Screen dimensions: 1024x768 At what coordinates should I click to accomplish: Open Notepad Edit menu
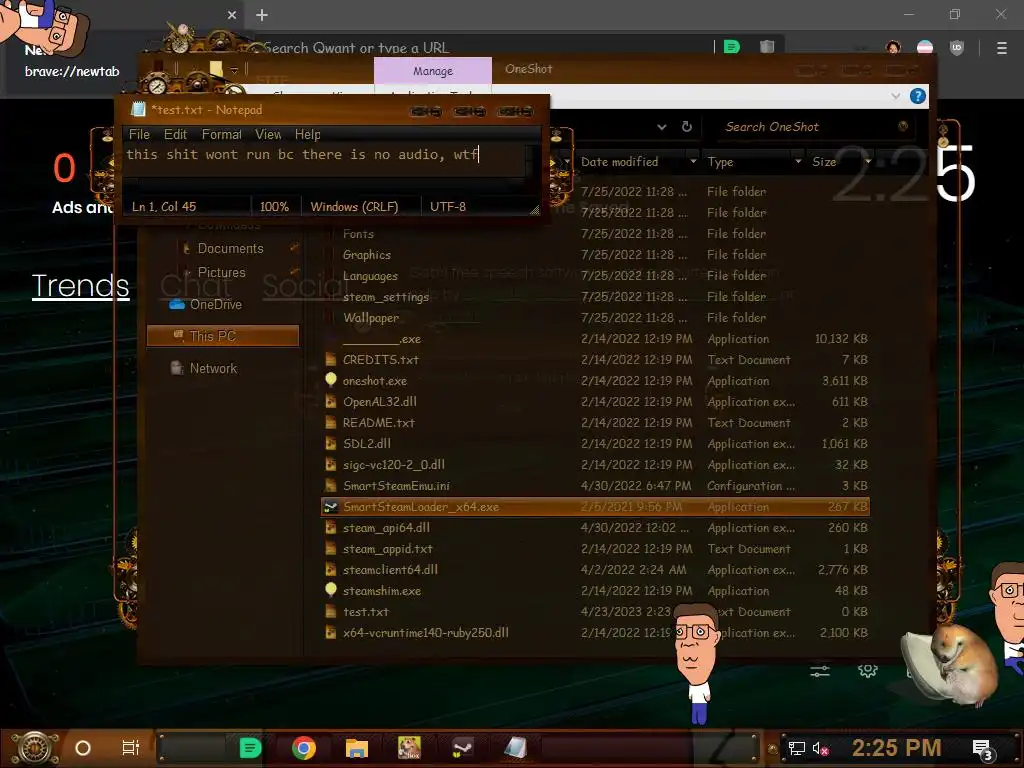pos(175,134)
